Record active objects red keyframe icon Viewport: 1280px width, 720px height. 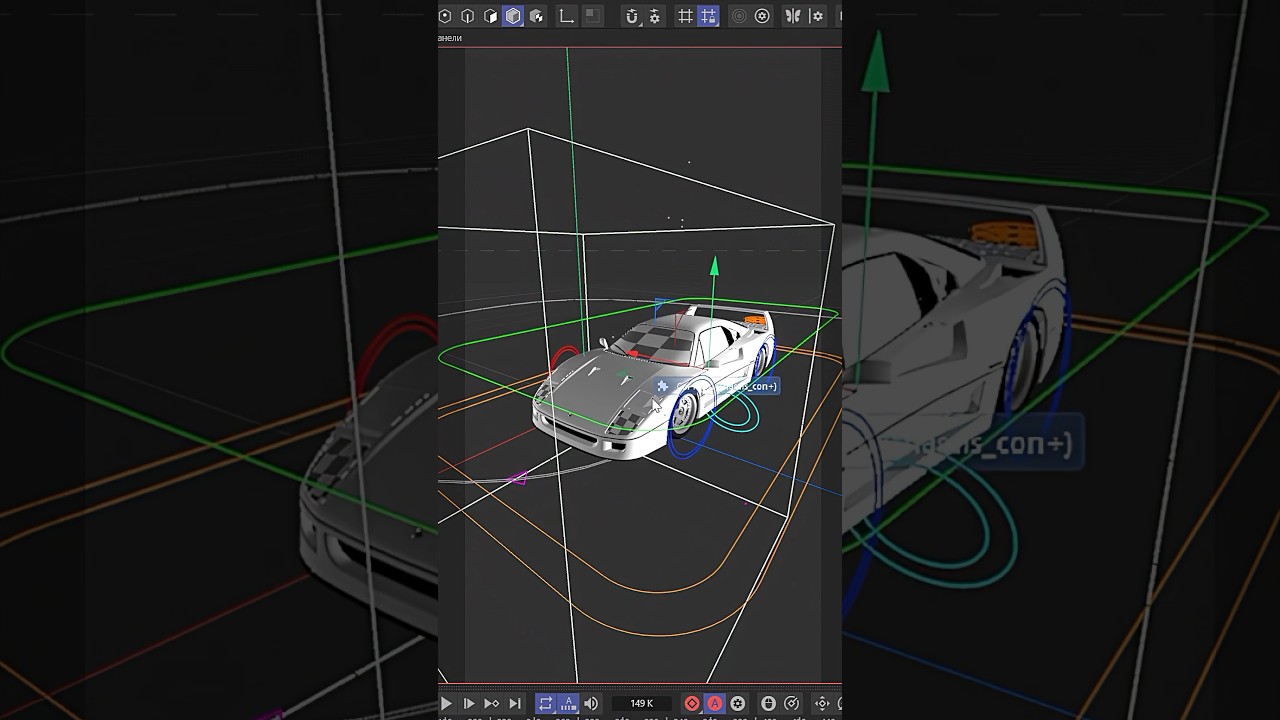(692, 704)
